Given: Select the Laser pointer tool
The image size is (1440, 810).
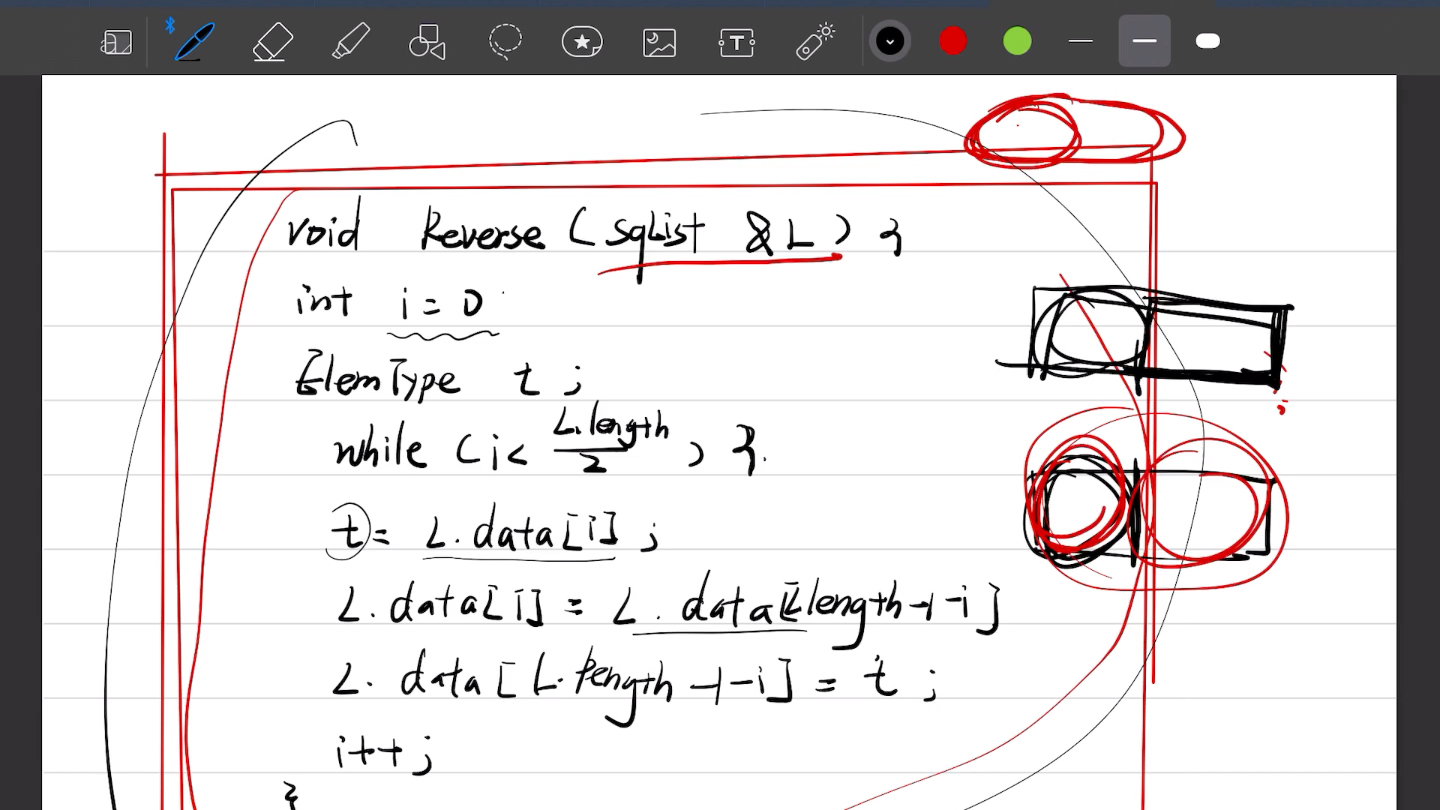Looking at the screenshot, I should point(816,42).
